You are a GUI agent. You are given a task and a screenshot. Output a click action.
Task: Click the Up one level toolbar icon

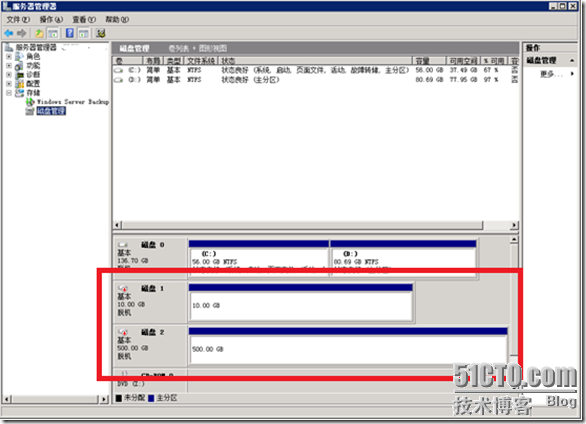(39, 33)
